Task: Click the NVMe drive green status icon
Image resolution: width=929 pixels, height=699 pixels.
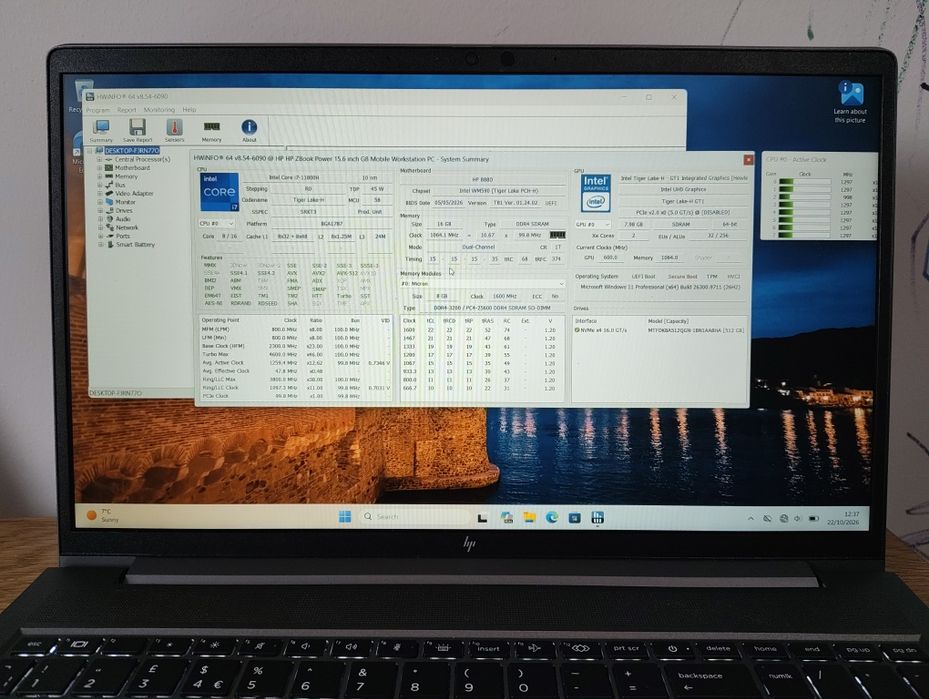Action: [577, 330]
